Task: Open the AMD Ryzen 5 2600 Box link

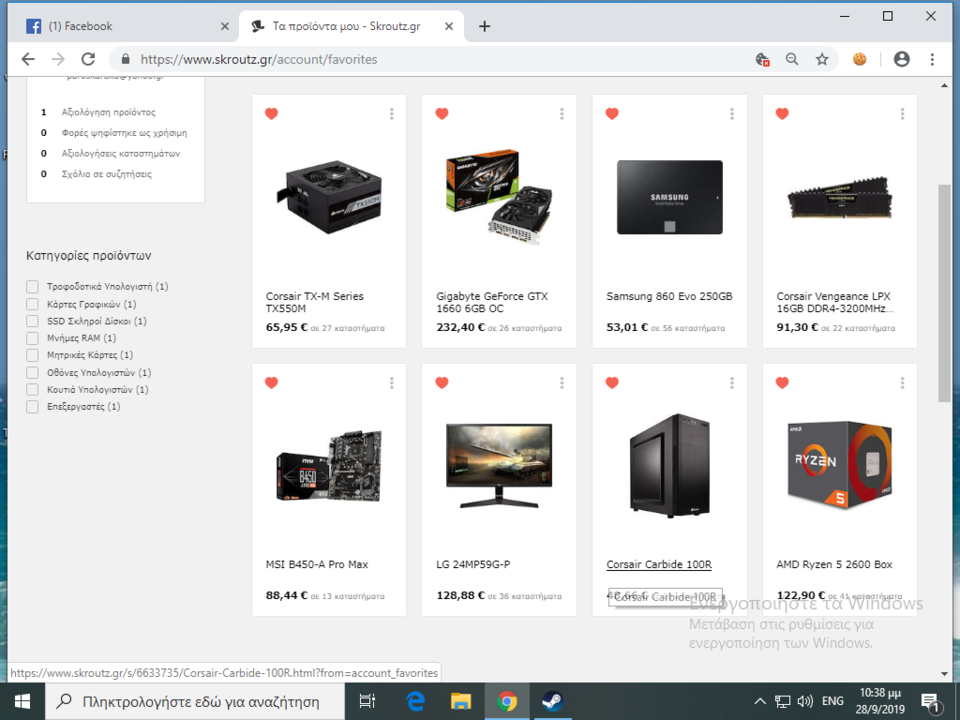Action: point(834,564)
